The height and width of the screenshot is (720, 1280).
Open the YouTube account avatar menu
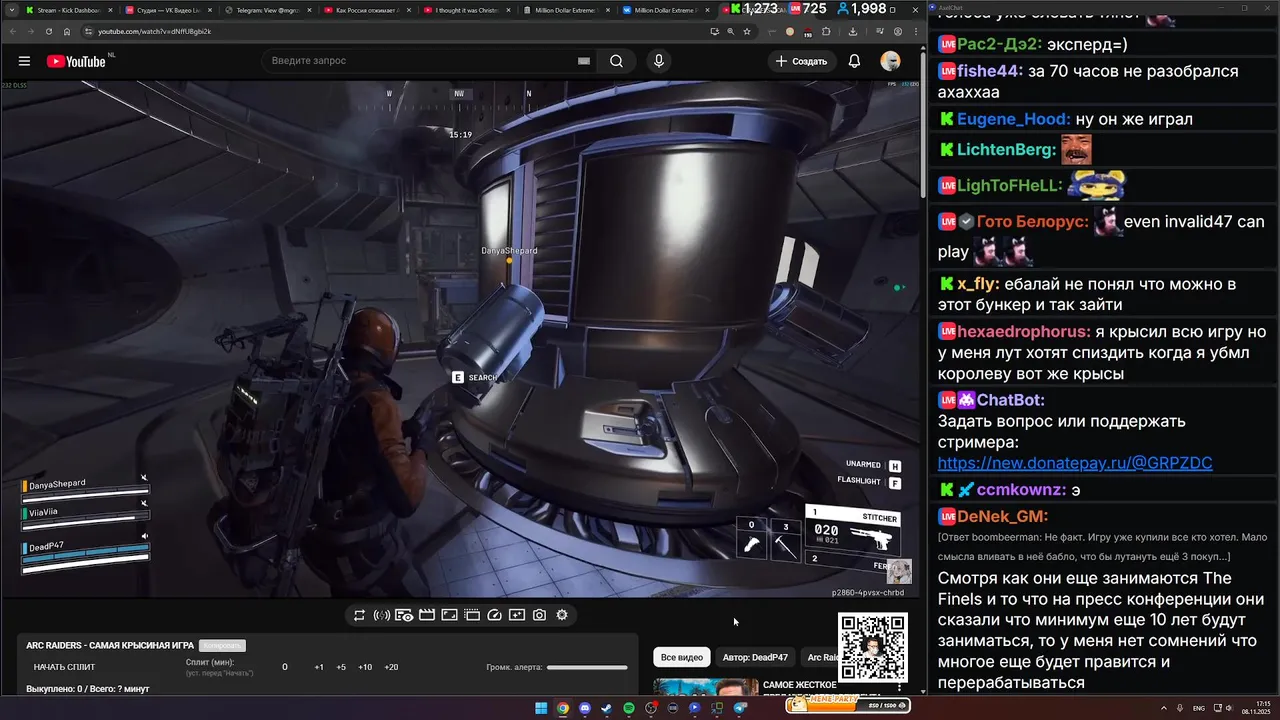coord(890,61)
